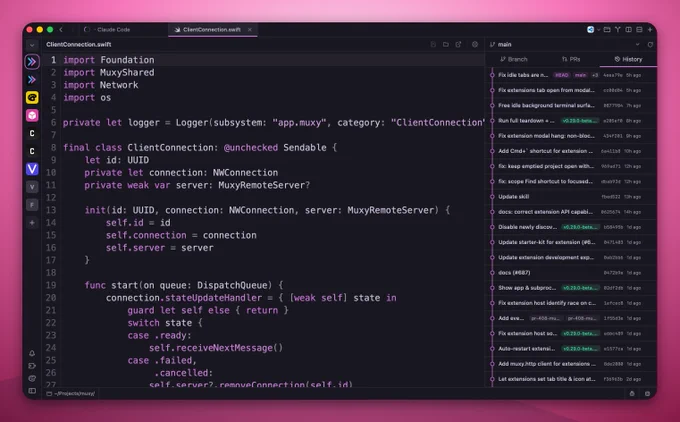Expand the dropdown next to the blue share icon
Screen dimensions: 680x422
tap(598, 29)
